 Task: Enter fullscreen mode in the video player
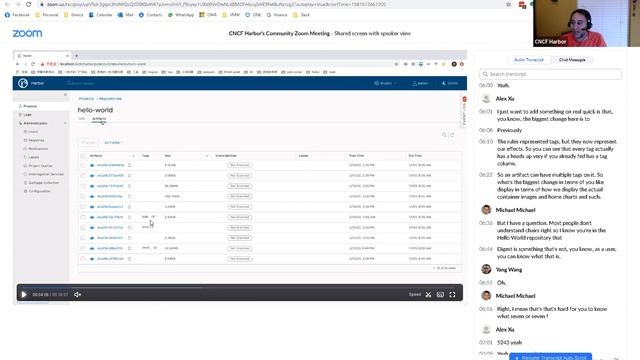click(x=452, y=294)
